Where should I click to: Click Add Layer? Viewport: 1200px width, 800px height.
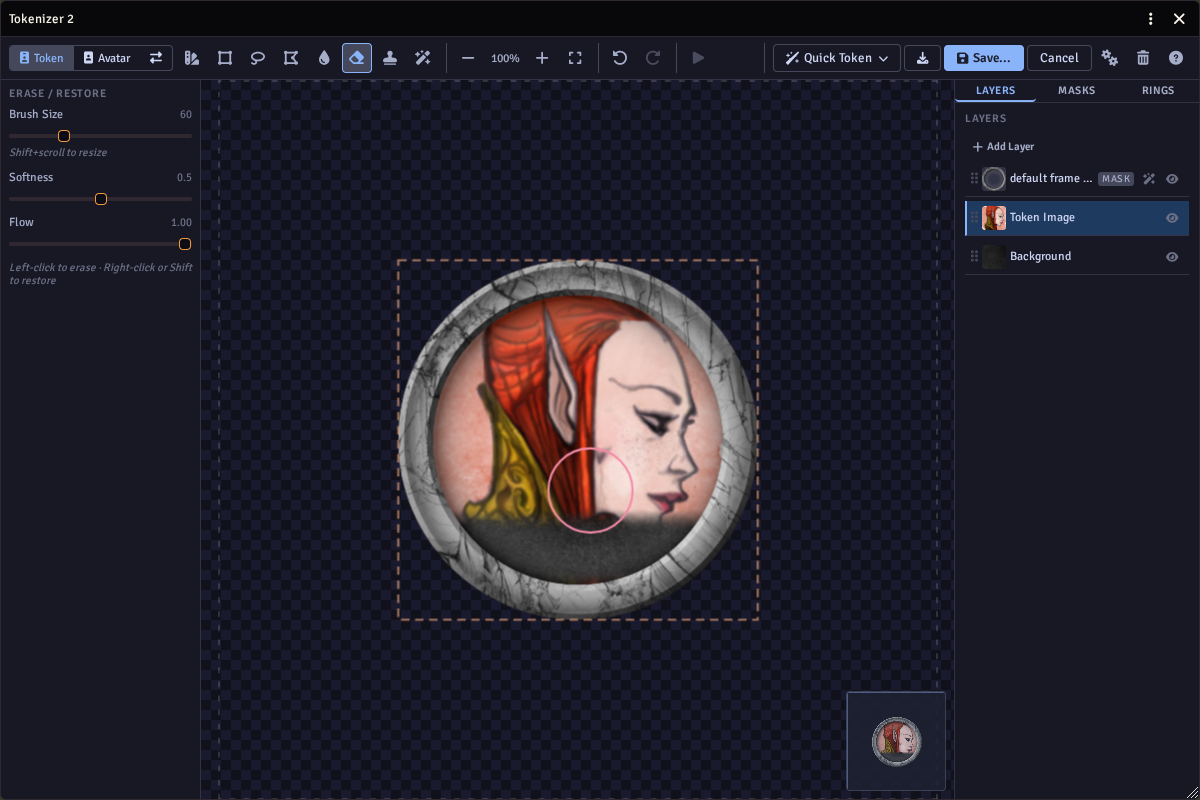pos(1003,147)
